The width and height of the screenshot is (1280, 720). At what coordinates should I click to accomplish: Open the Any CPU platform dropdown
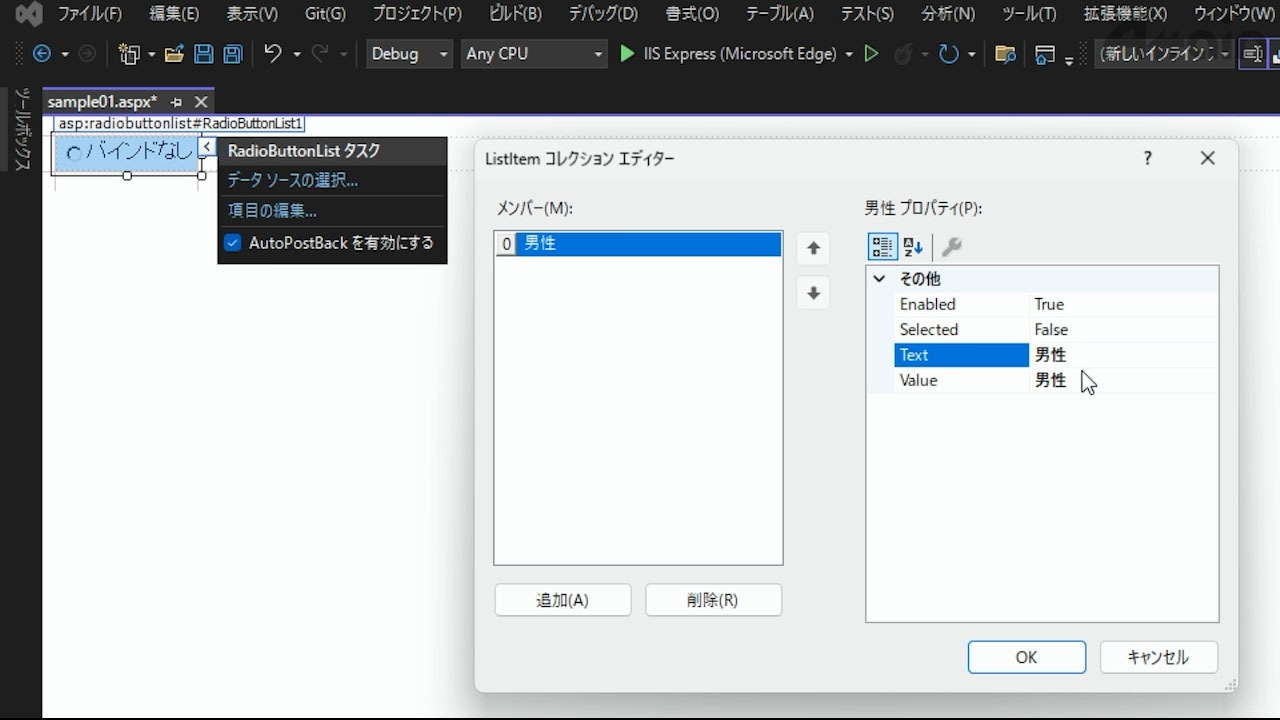coord(534,54)
